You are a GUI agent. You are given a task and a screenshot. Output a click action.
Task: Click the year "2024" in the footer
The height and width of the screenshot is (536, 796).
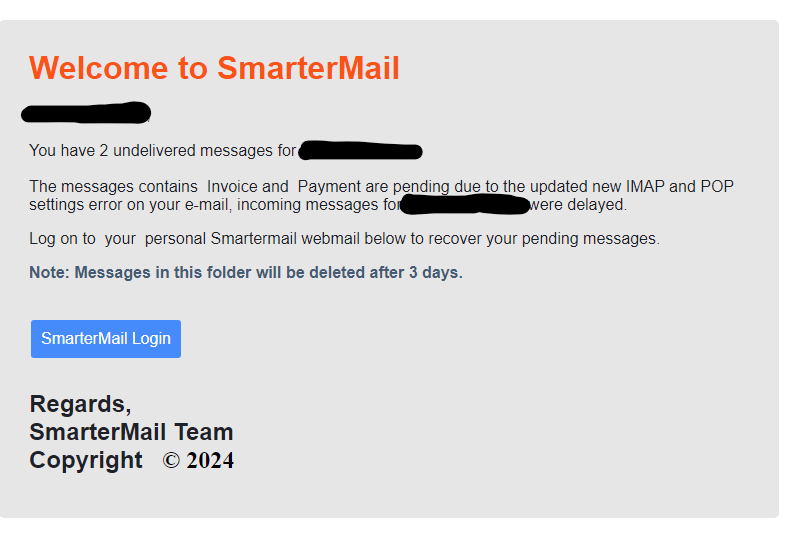[210, 461]
